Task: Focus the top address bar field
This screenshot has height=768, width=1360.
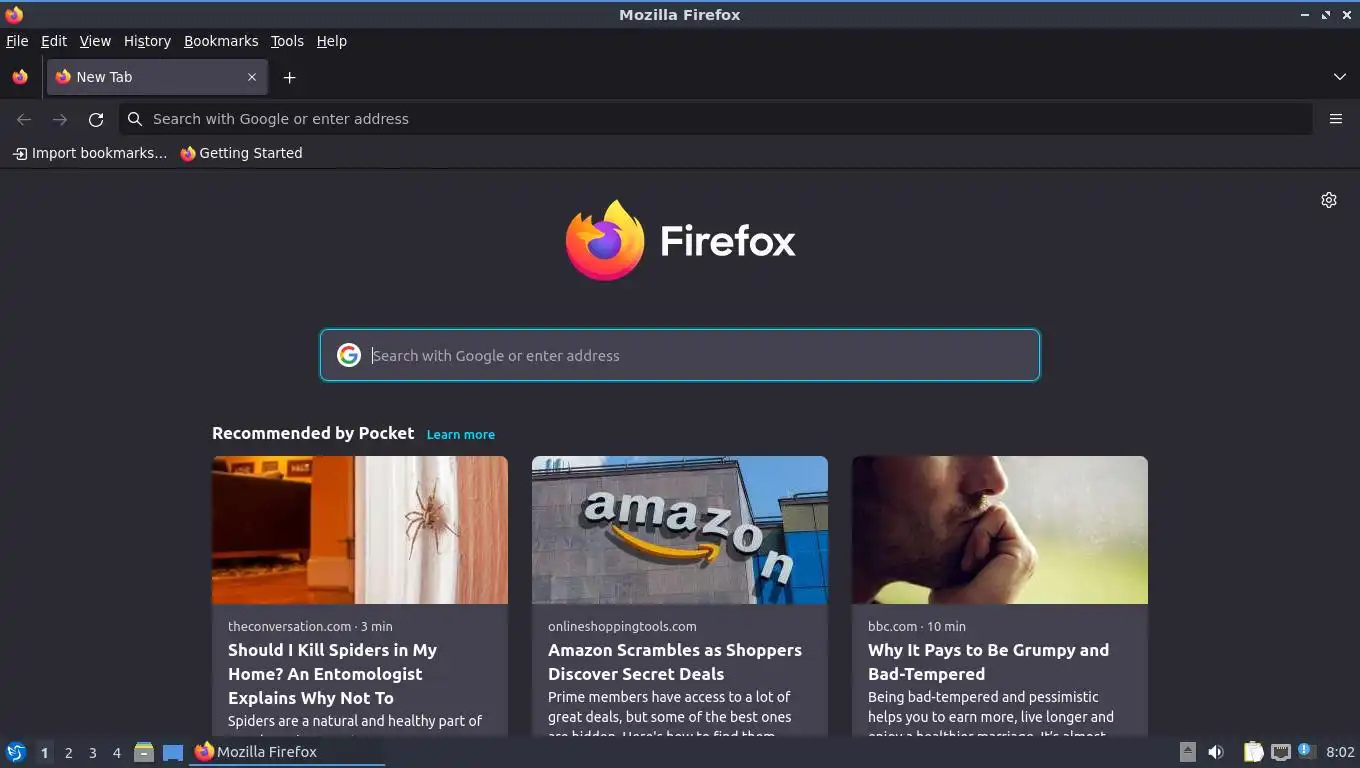Action: [716, 119]
